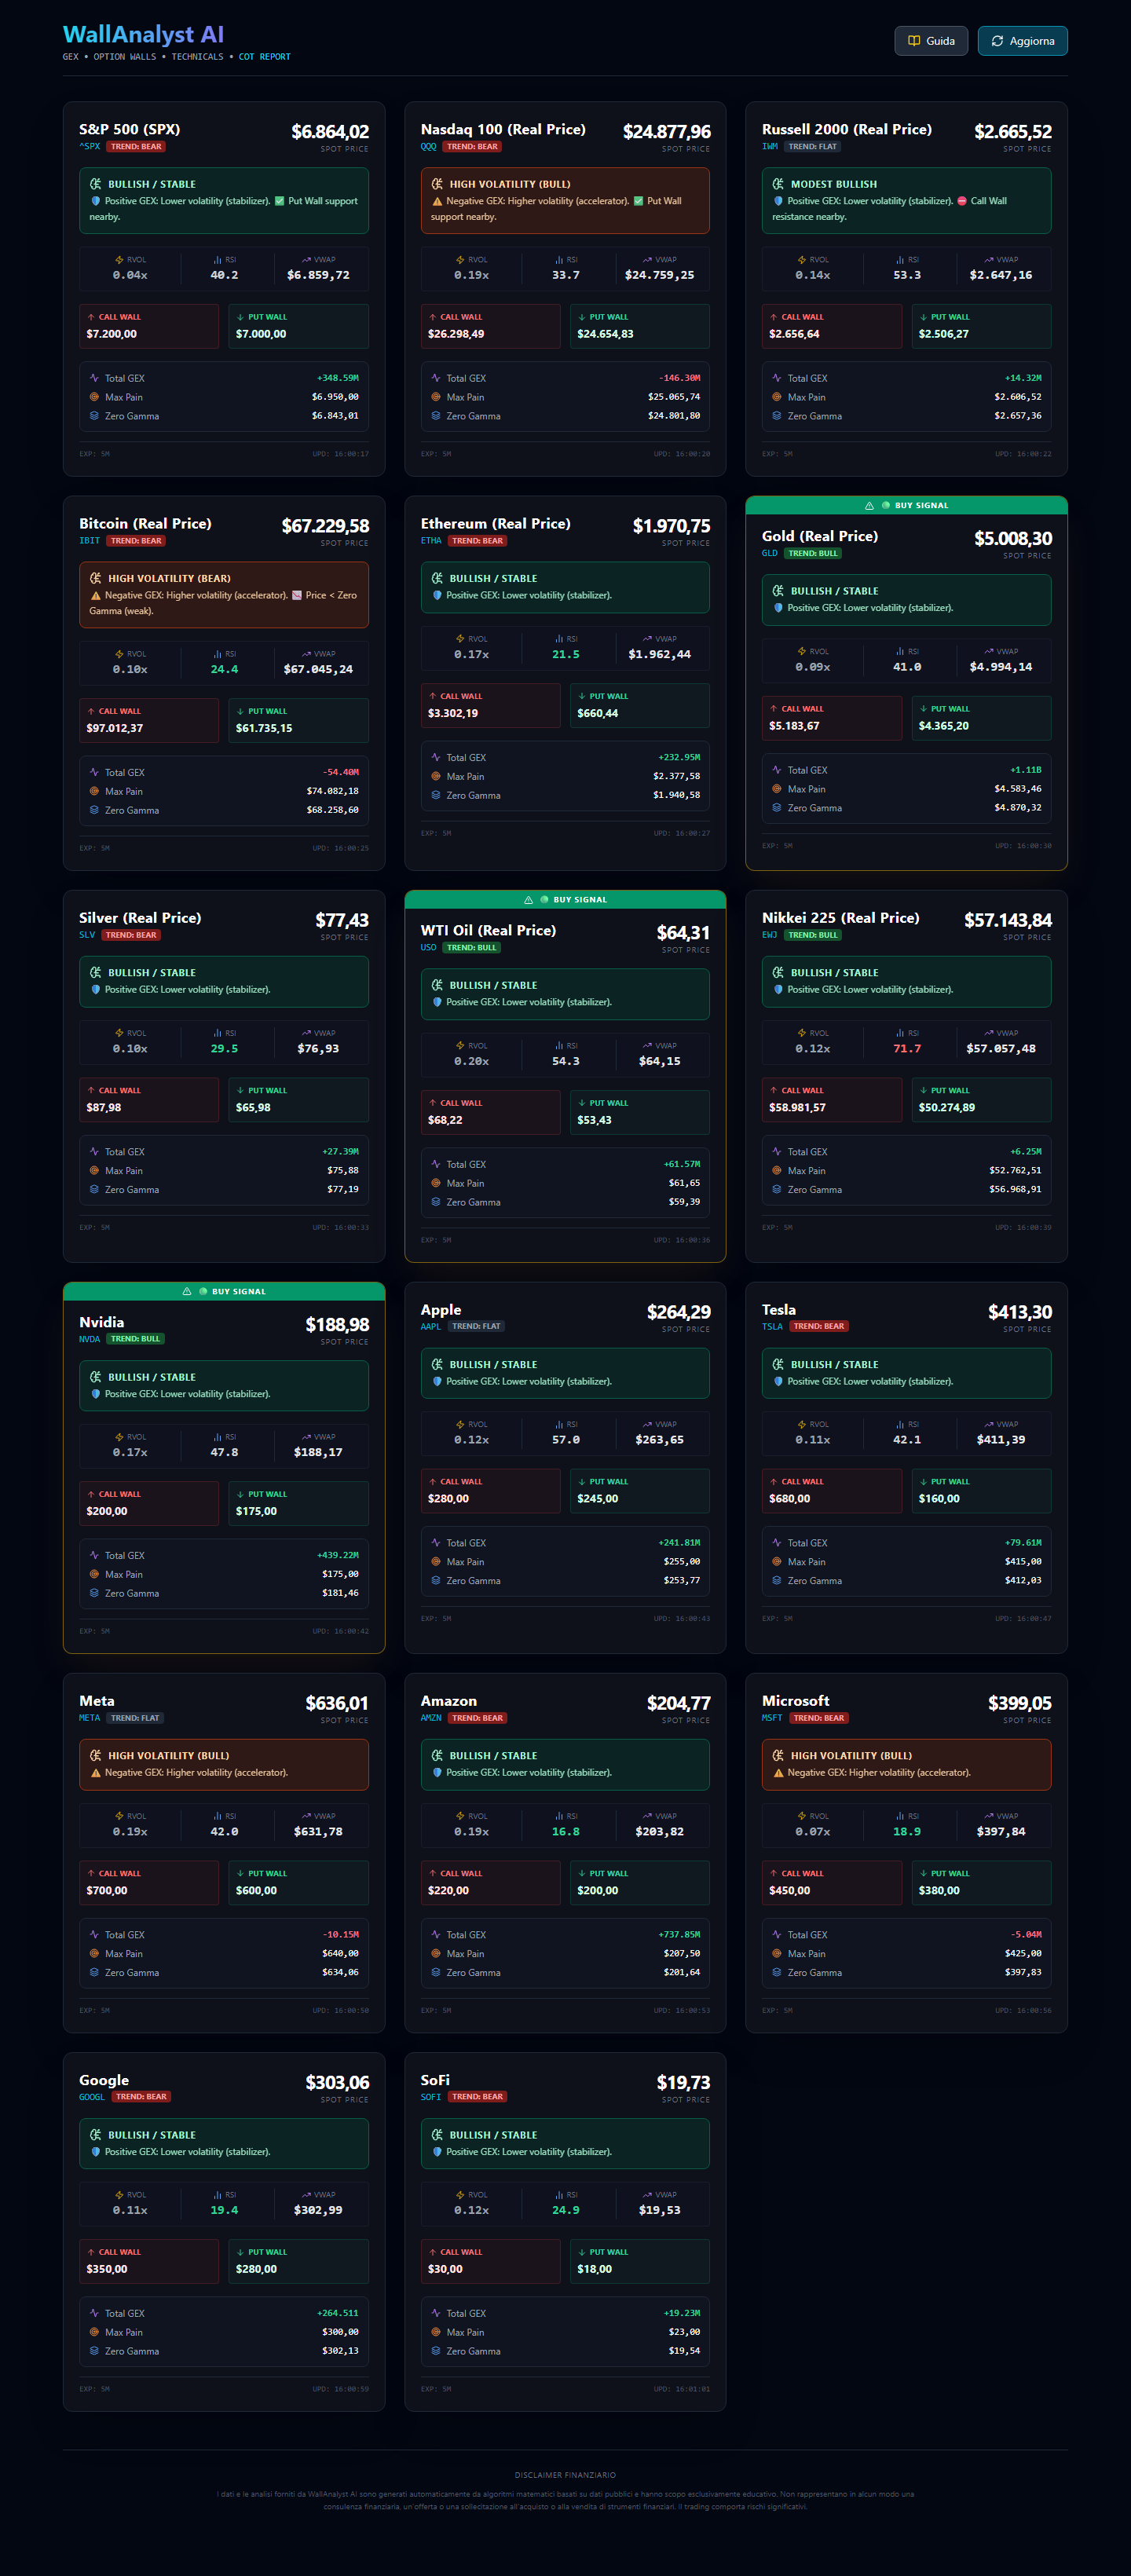Click the NVDA ticker symbol under Nvidia
Viewport: 1131px width, 2576px height.
(x=89, y=1339)
